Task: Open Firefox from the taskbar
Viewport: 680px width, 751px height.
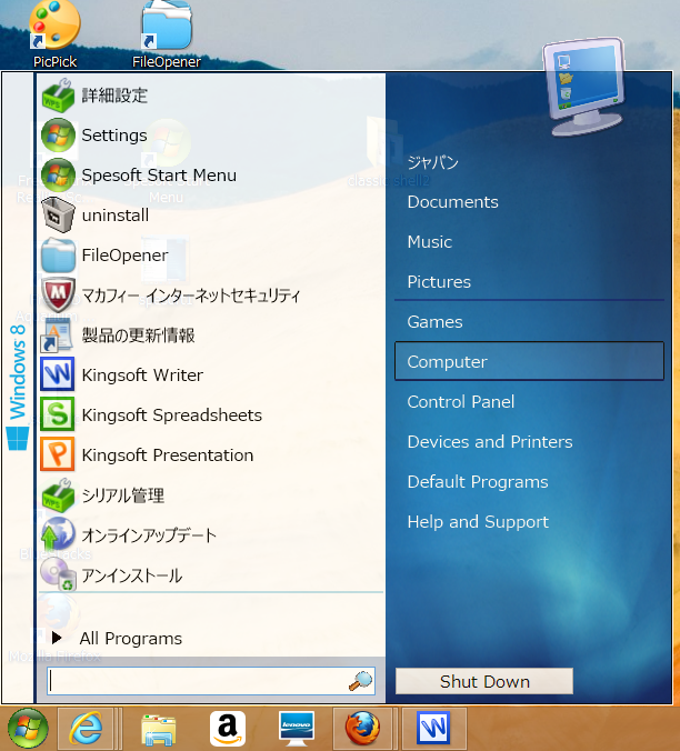Action: [363, 728]
